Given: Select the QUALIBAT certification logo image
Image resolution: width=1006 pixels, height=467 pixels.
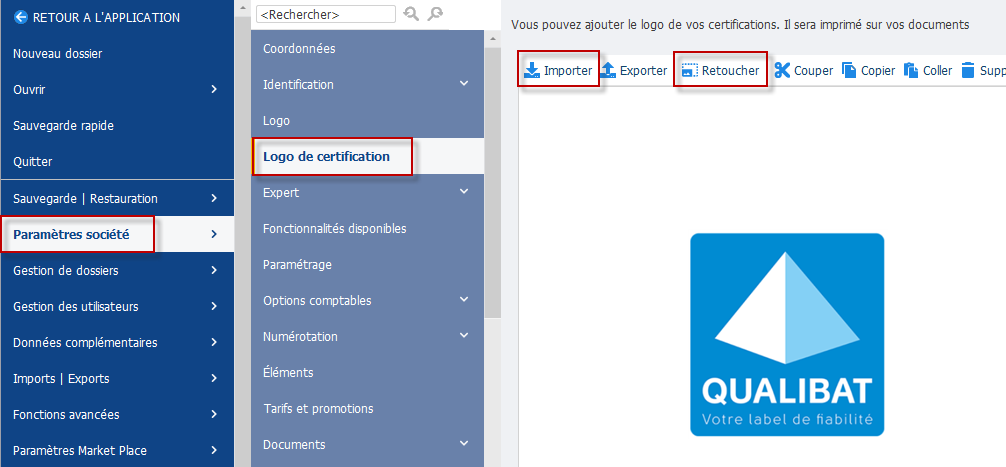Looking at the screenshot, I should coord(787,334).
